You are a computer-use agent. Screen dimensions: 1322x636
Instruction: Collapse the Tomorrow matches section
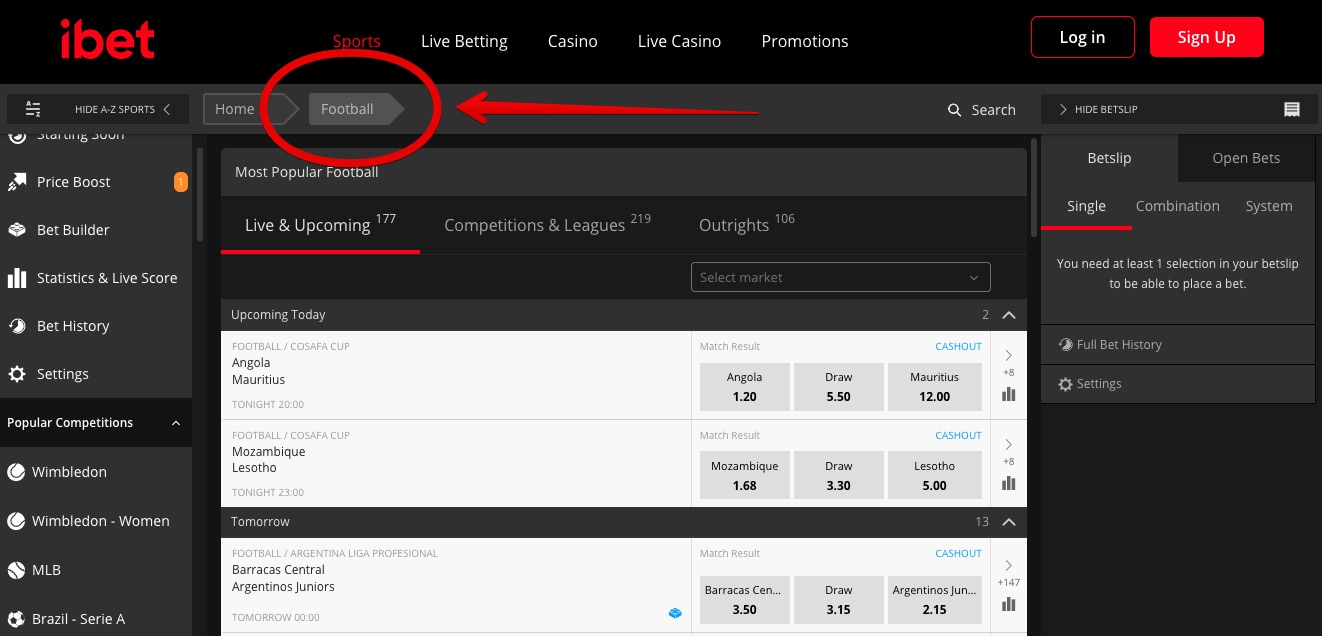coord(1008,522)
